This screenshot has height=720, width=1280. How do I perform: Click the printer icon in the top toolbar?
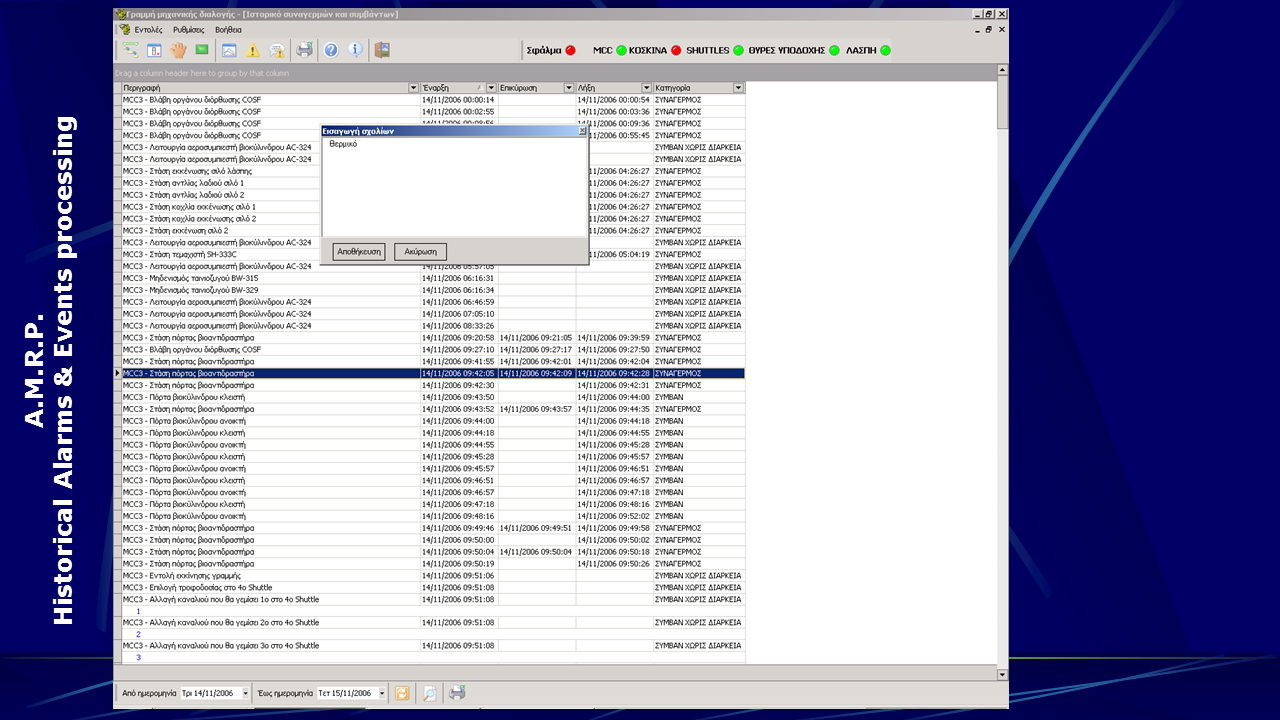click(x=305, y=50)
